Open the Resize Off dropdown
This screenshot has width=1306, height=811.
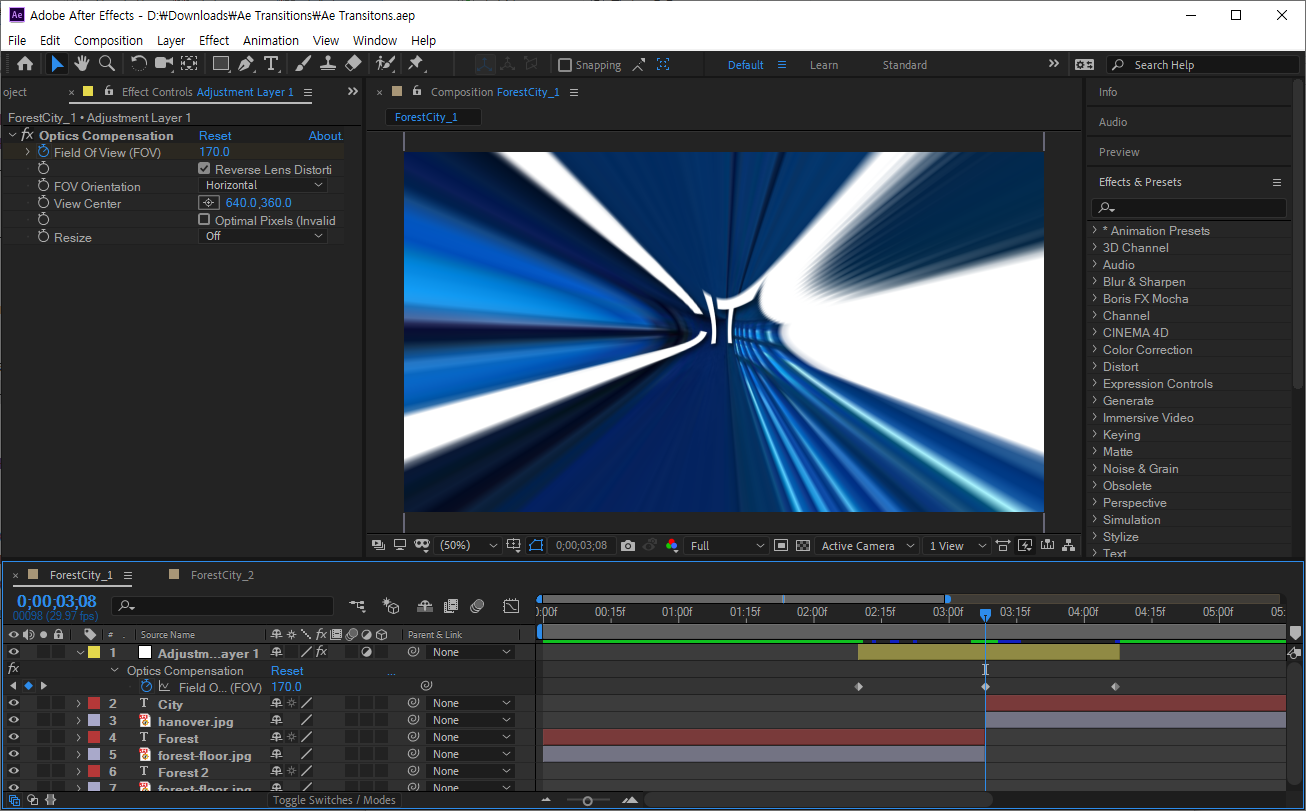[x=263, y=236]
